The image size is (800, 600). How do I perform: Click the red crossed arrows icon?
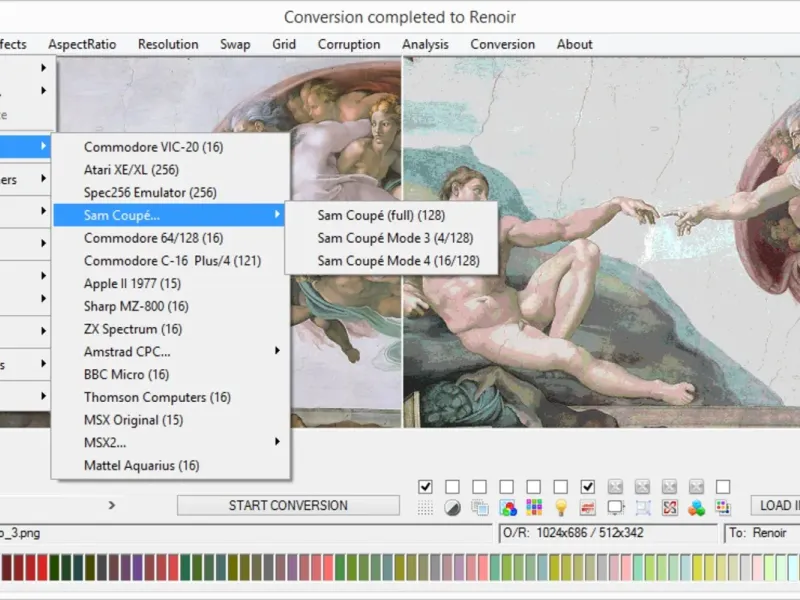click(670, 508)
